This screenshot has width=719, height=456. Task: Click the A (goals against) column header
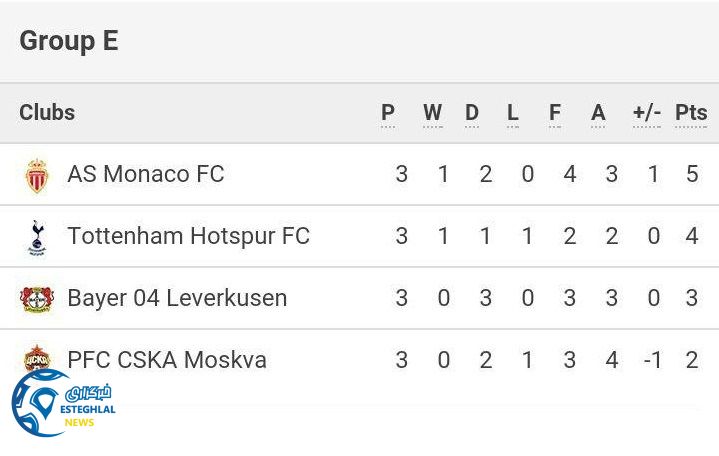598,113
